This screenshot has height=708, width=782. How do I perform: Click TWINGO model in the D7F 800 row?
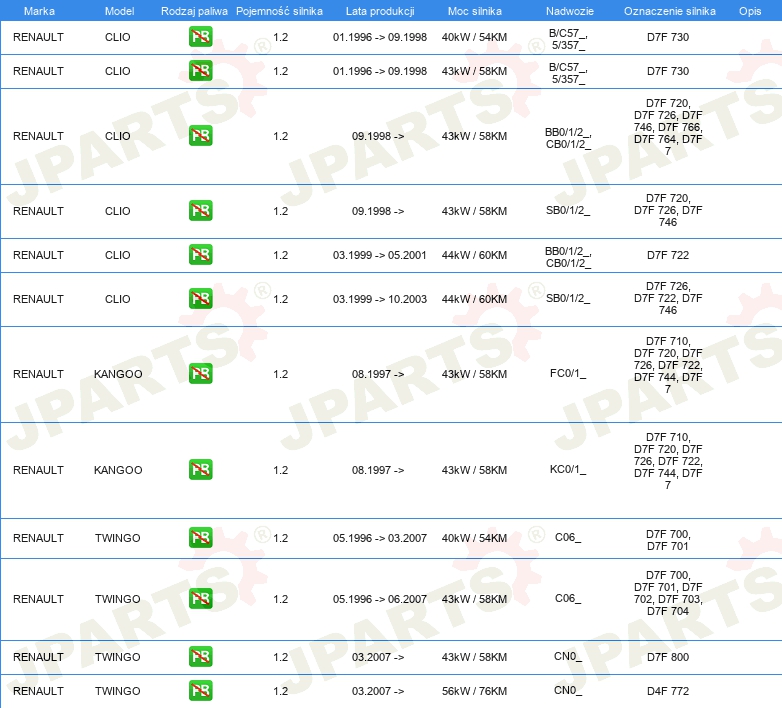118,657
